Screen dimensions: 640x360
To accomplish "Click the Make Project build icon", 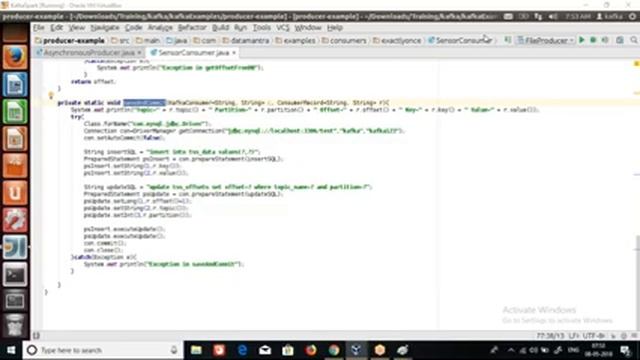I will pos(507,40).
